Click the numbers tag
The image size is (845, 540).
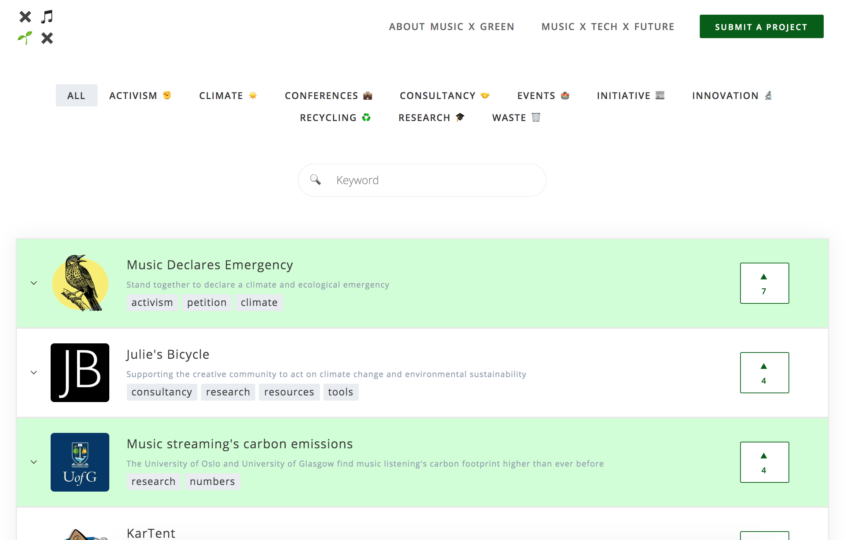click(x=212, y=481)
